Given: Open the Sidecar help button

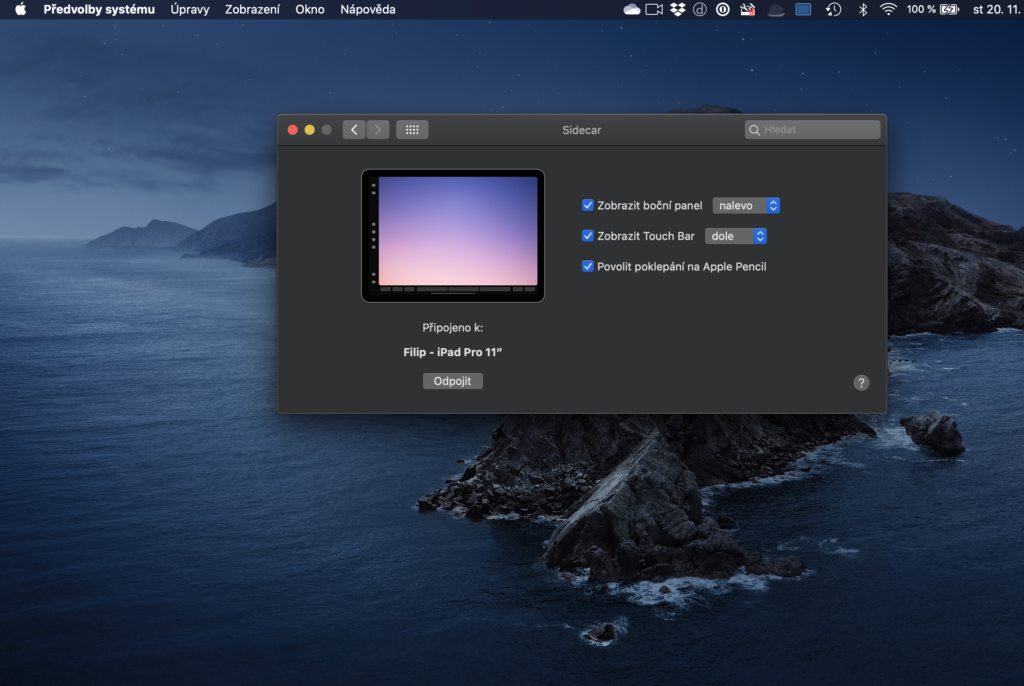Looking at the screenshot, I should pos(861,383).
